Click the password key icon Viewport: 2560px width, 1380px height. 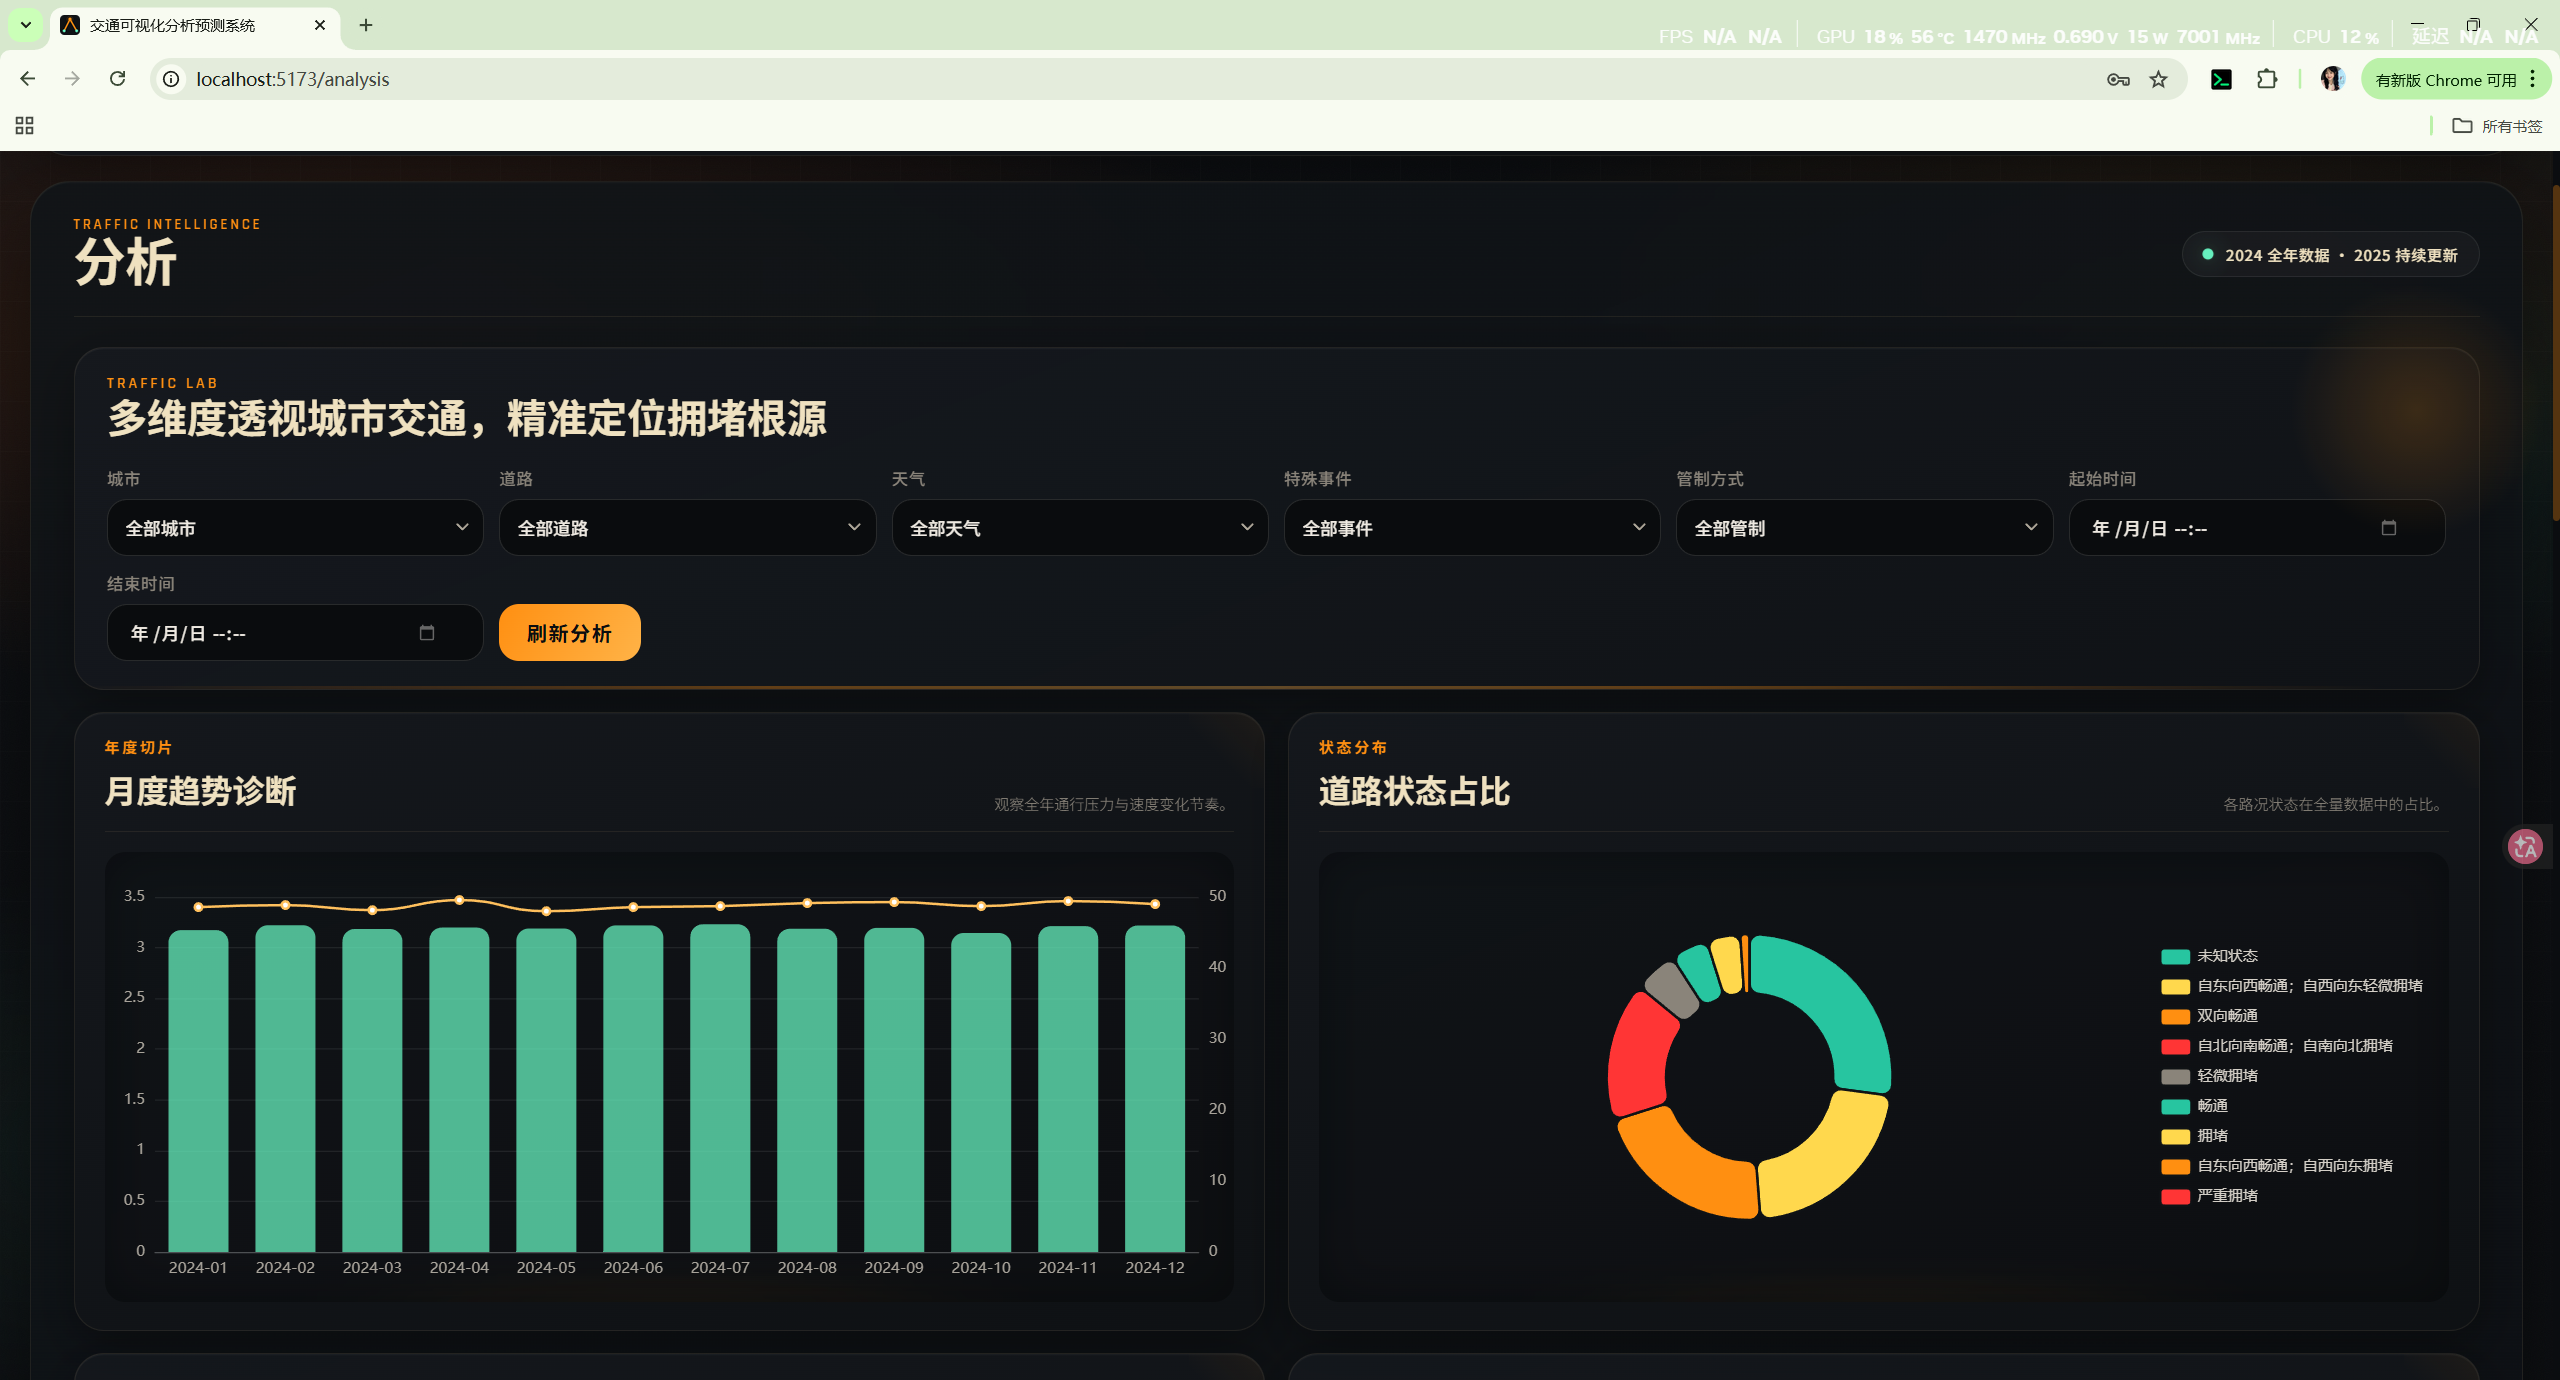pyautogui.click(x=2118, y=80)
